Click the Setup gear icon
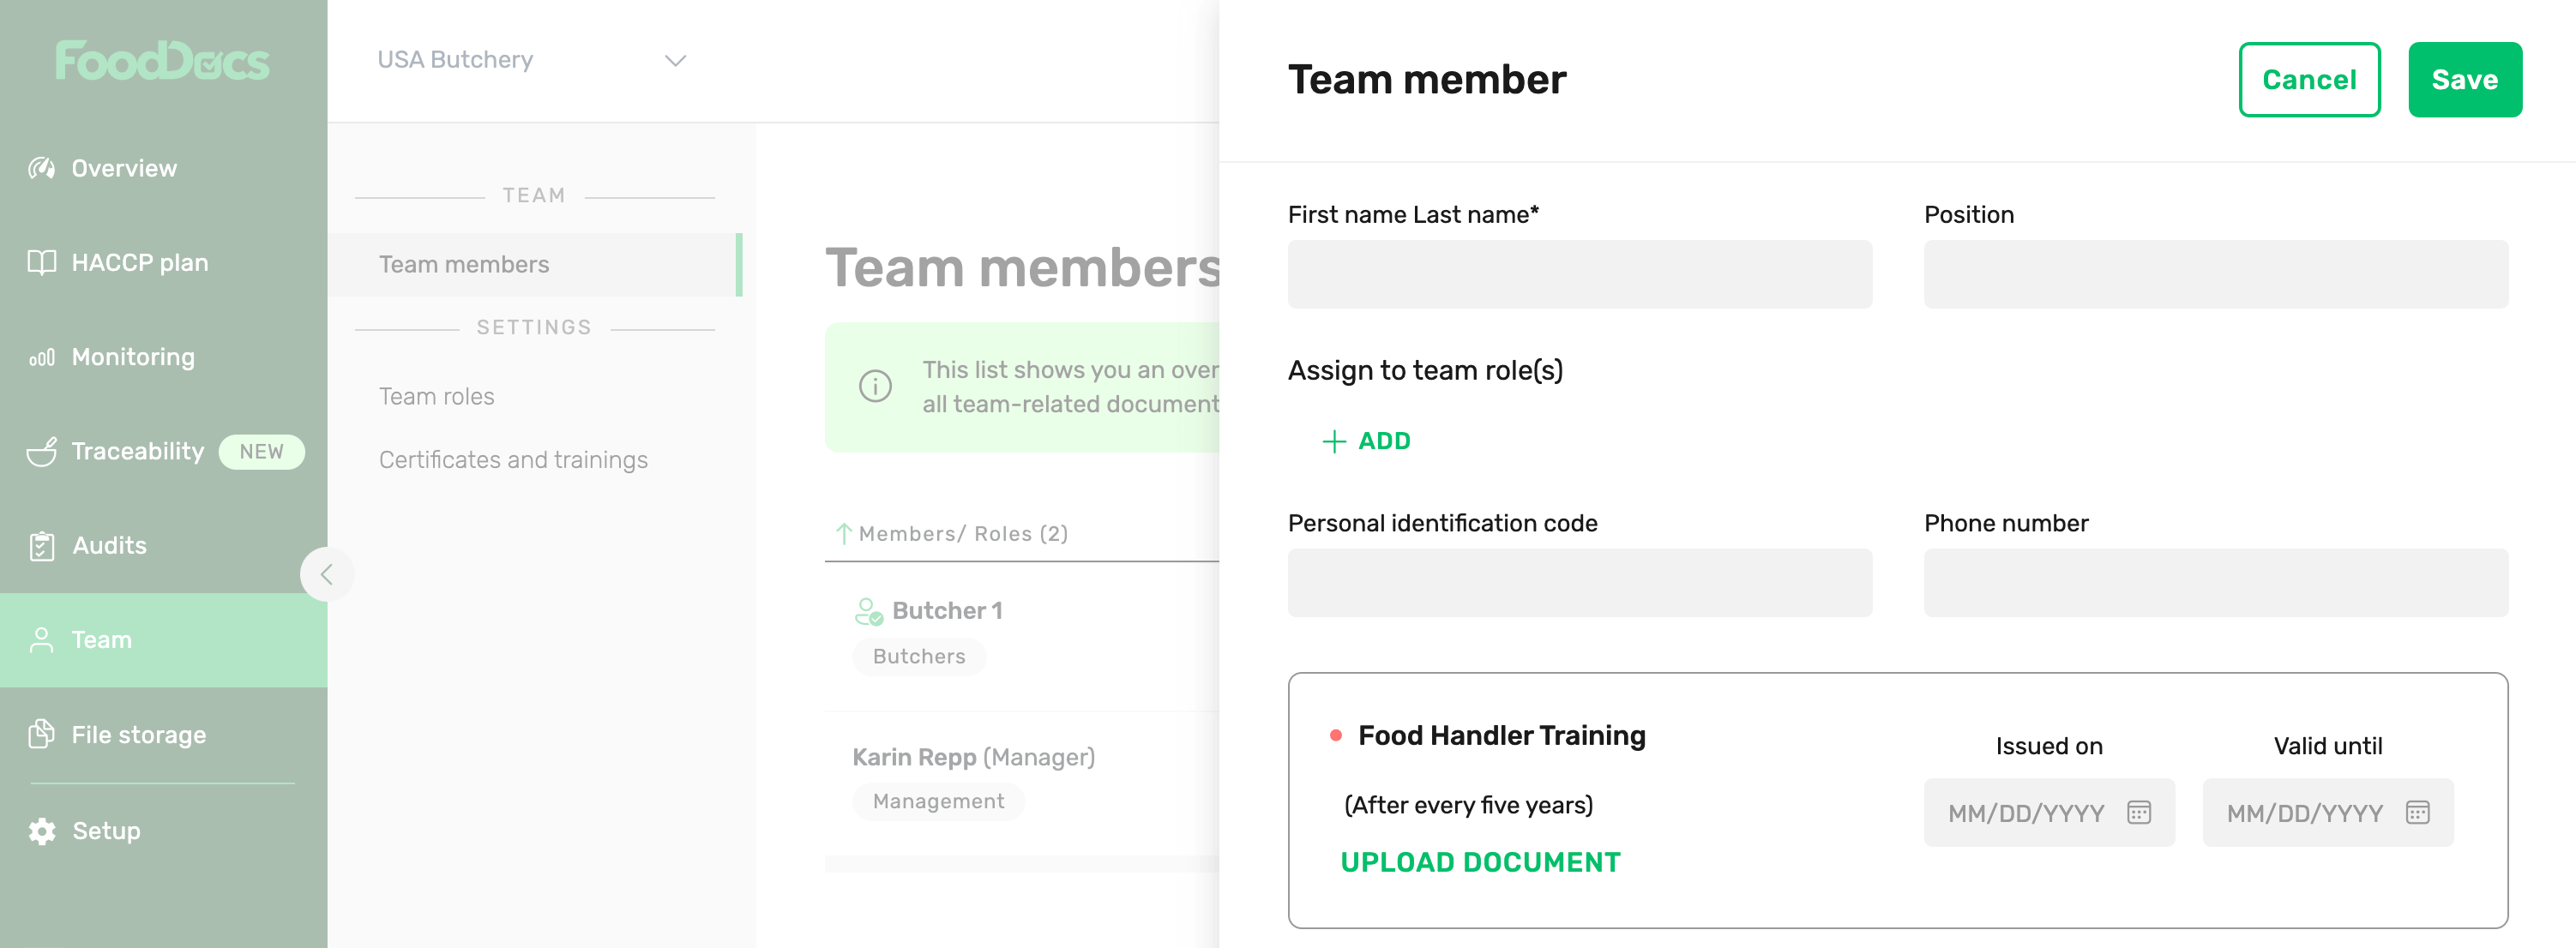The width and height of the screenshot is (2576, 948). (x=42, y=831)
